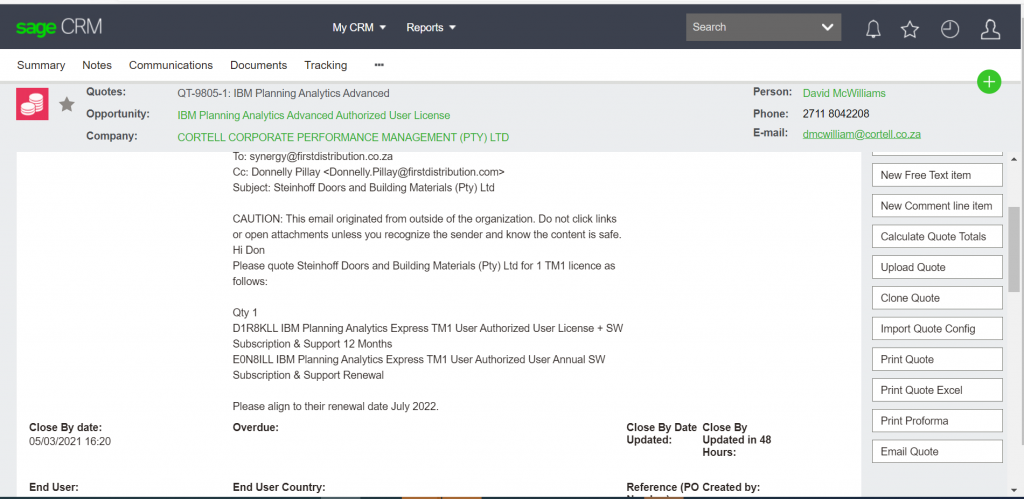The width and height of the screenshot is (1024, 499).
Task: Open the notifications bell icon
Action: click(x=873, y=29)
